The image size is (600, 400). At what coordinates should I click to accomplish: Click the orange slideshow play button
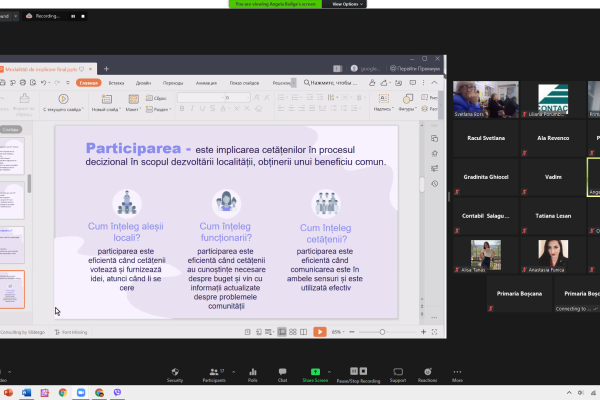click(x=319, y=331)
